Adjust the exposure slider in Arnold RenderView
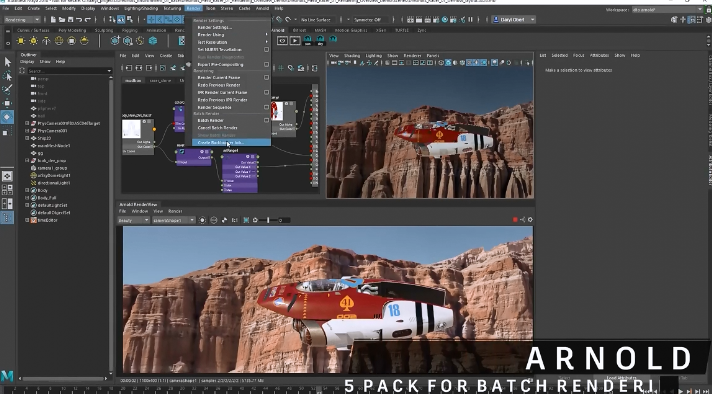 tap(269, 220)
